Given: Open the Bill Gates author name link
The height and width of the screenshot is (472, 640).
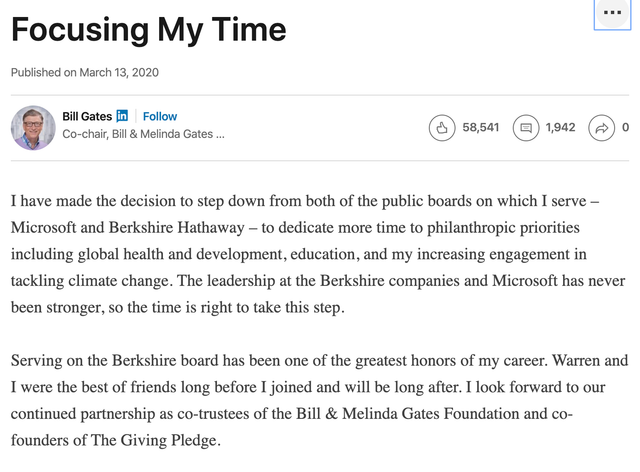Looking at the screenshot, I should pos(87,117).
